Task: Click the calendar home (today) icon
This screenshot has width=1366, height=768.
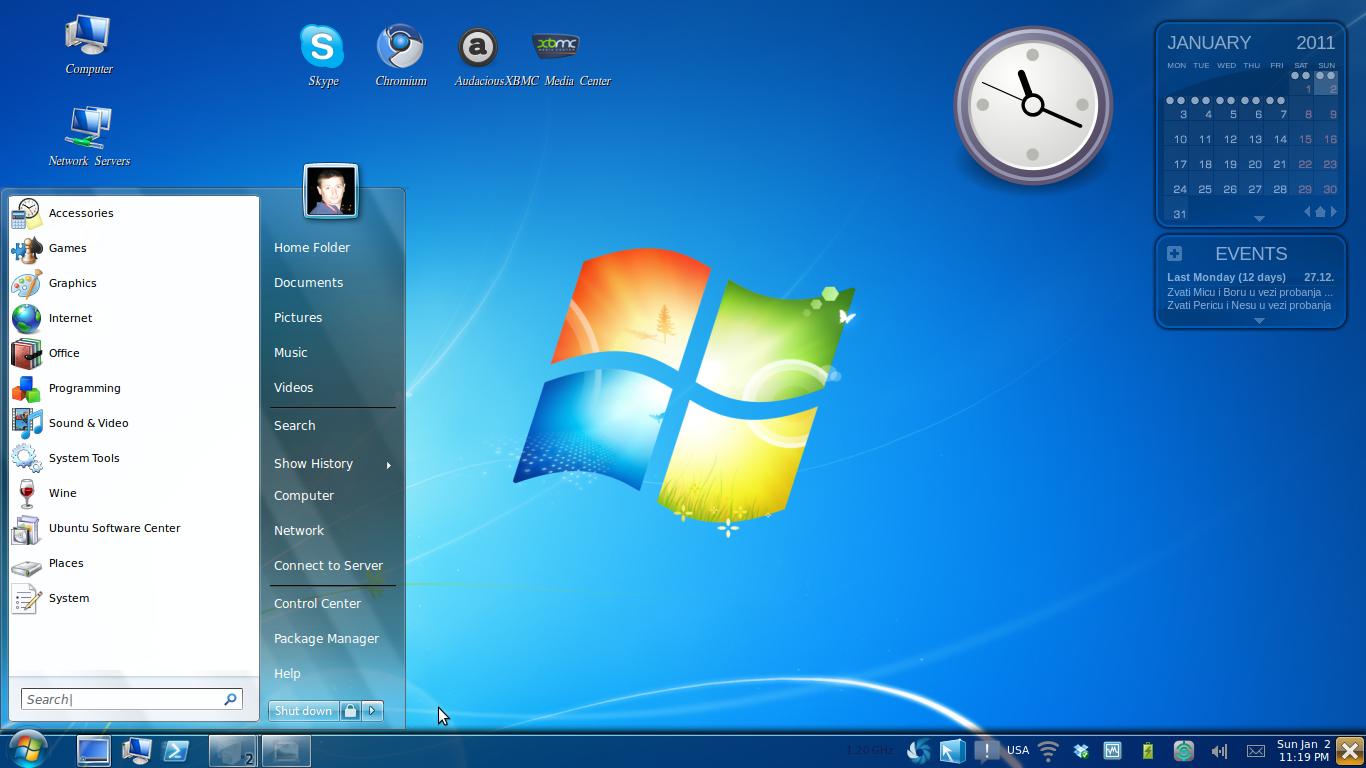Action: coord(1320,212)
